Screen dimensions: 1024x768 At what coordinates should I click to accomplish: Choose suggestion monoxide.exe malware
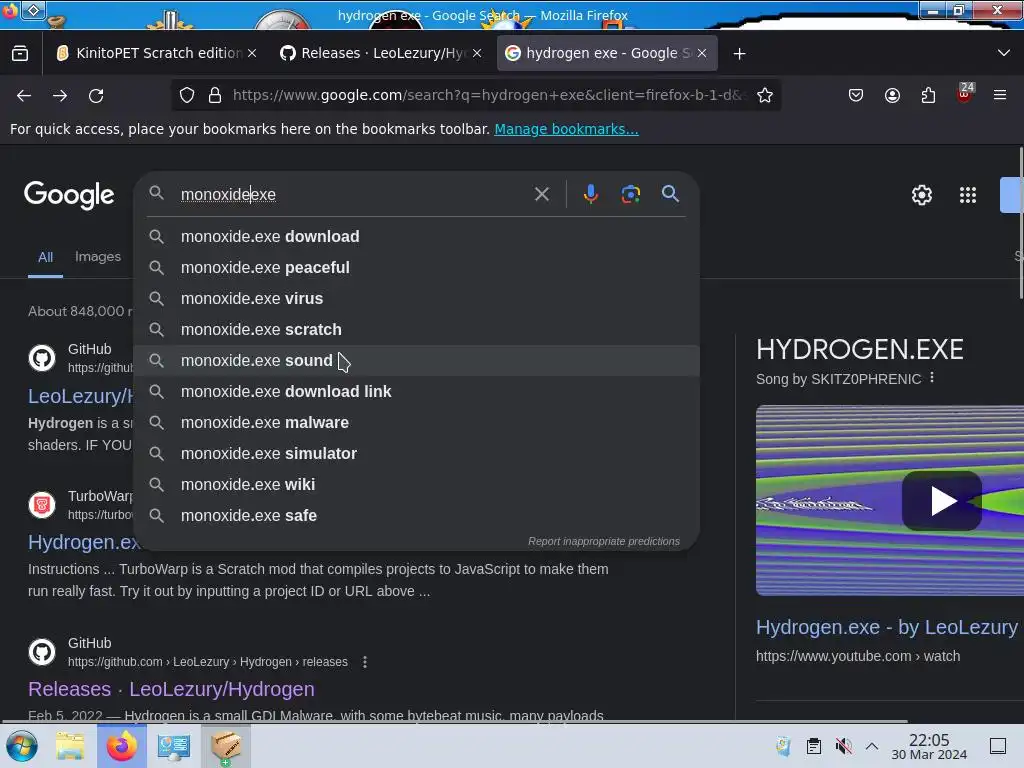point(417,423)
